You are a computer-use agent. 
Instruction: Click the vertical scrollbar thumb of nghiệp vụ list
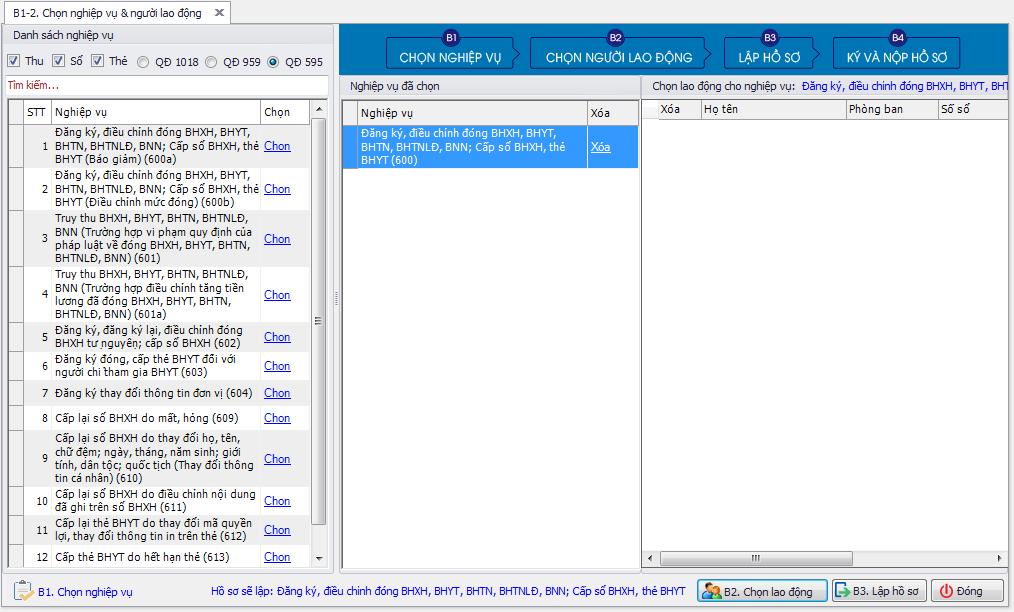tap(319, 321)
